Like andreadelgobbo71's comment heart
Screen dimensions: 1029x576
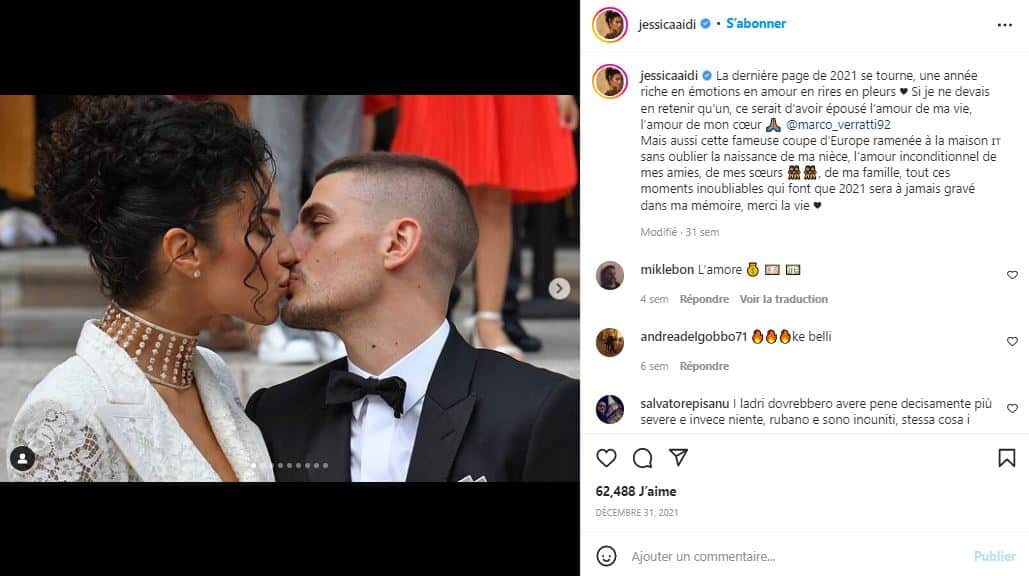coord(1012,341)
